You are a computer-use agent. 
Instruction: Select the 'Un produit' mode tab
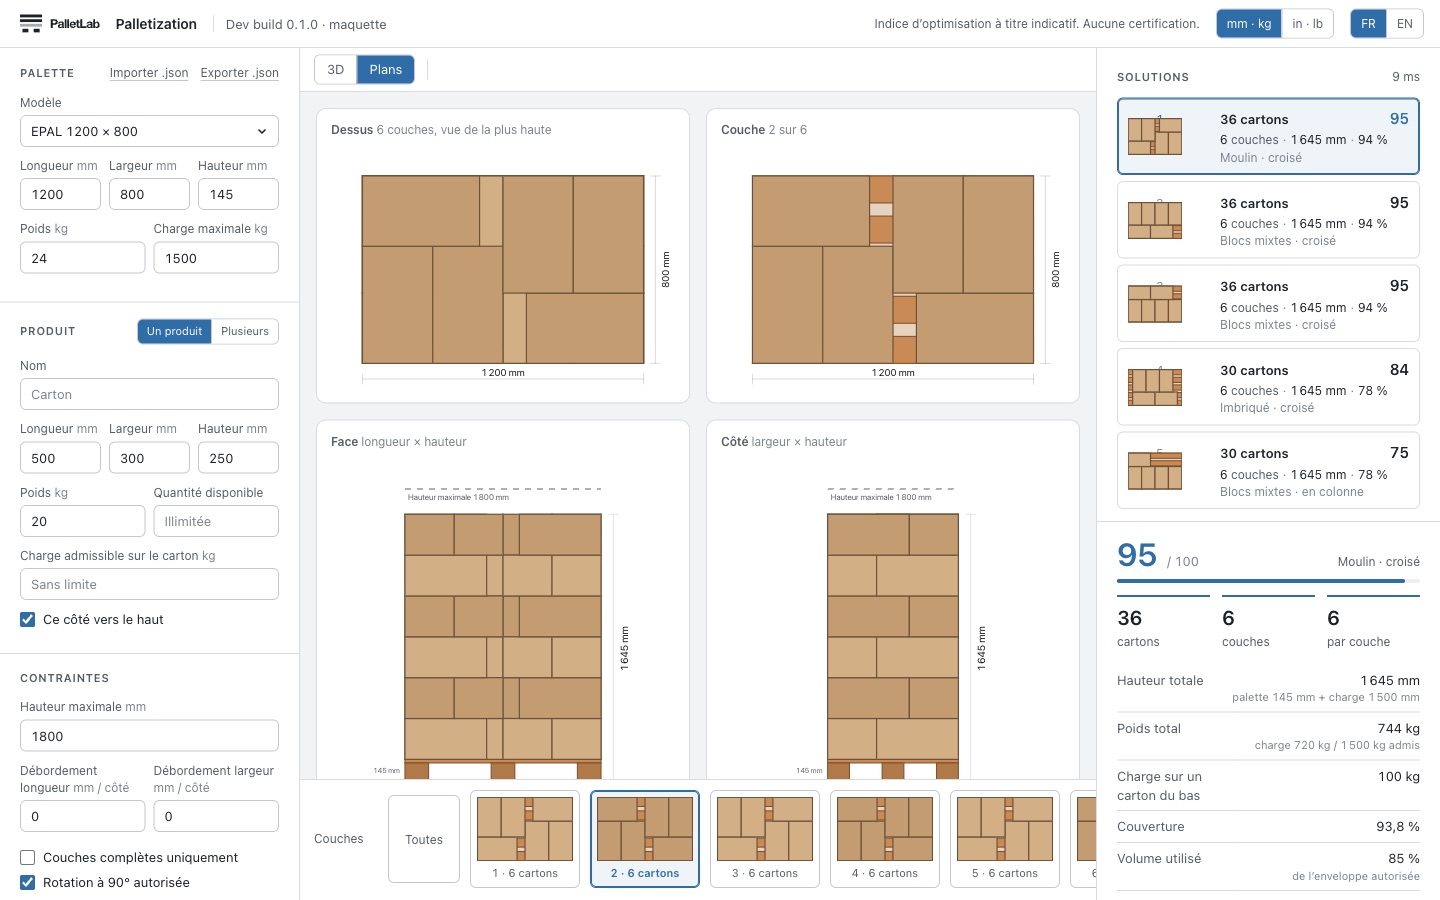coord(174,331)
